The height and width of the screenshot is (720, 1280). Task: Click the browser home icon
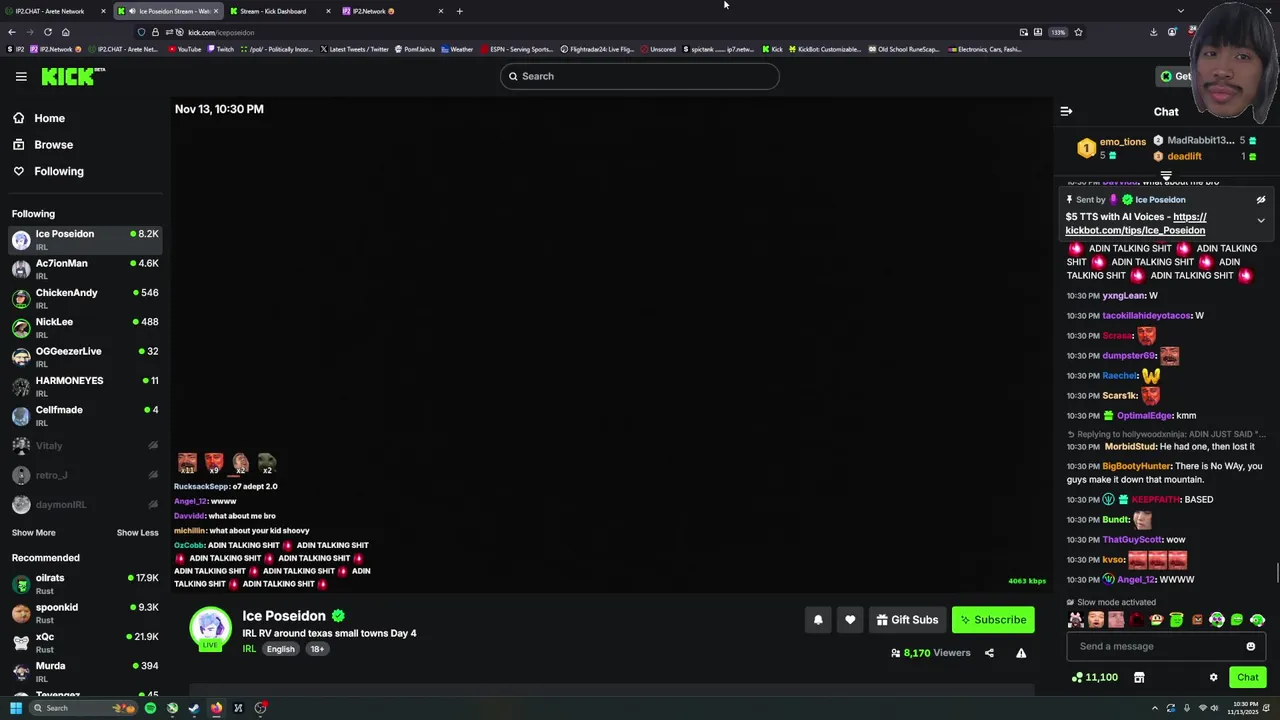(x=65, y=32)
